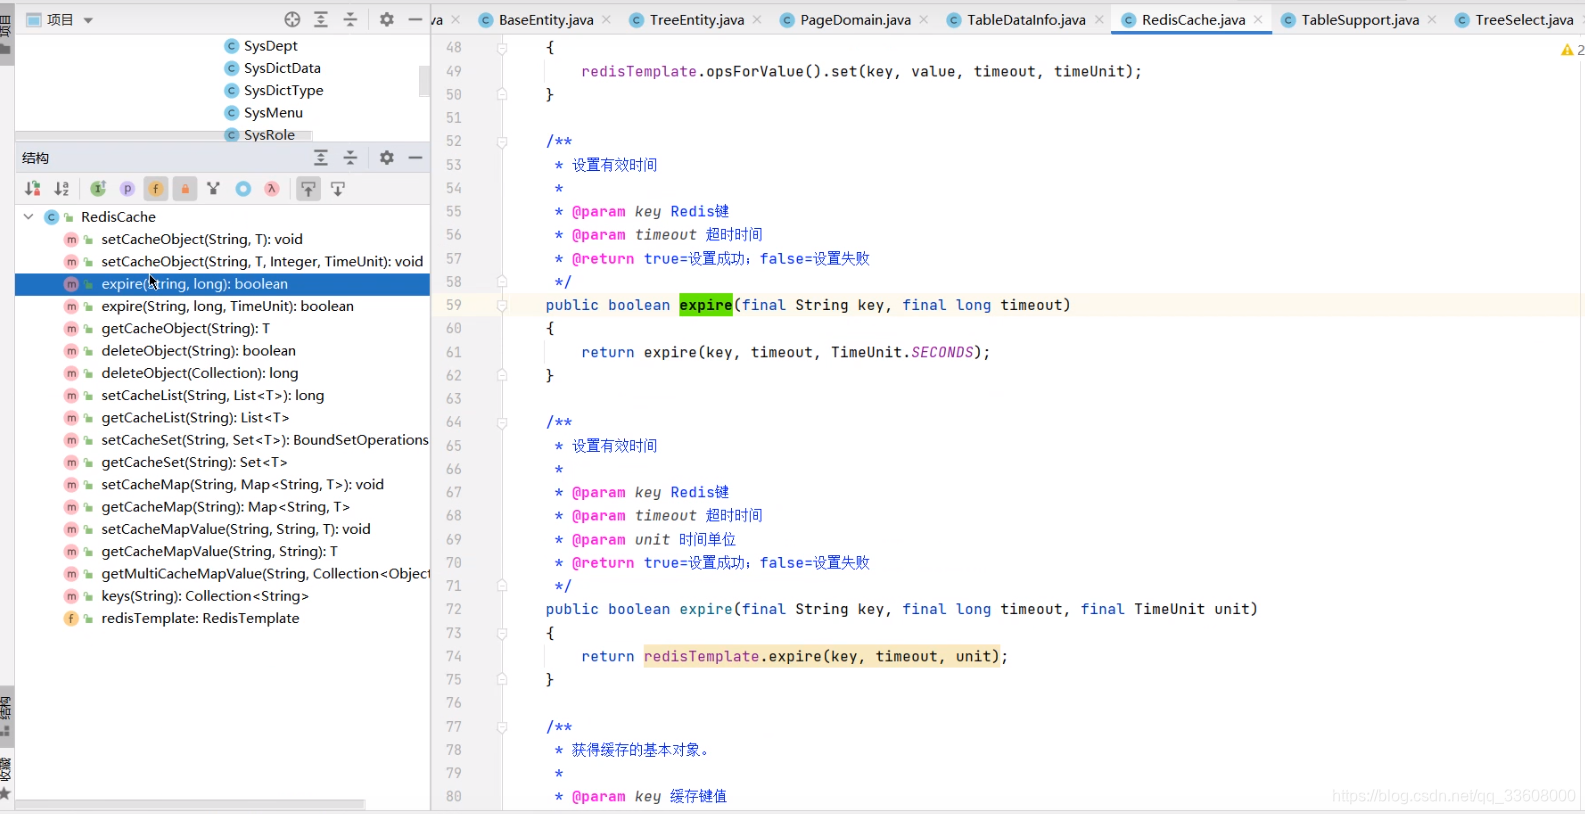Collapse all in Project panel header
Screen dimensions: 1585x814
click(350, 19)
